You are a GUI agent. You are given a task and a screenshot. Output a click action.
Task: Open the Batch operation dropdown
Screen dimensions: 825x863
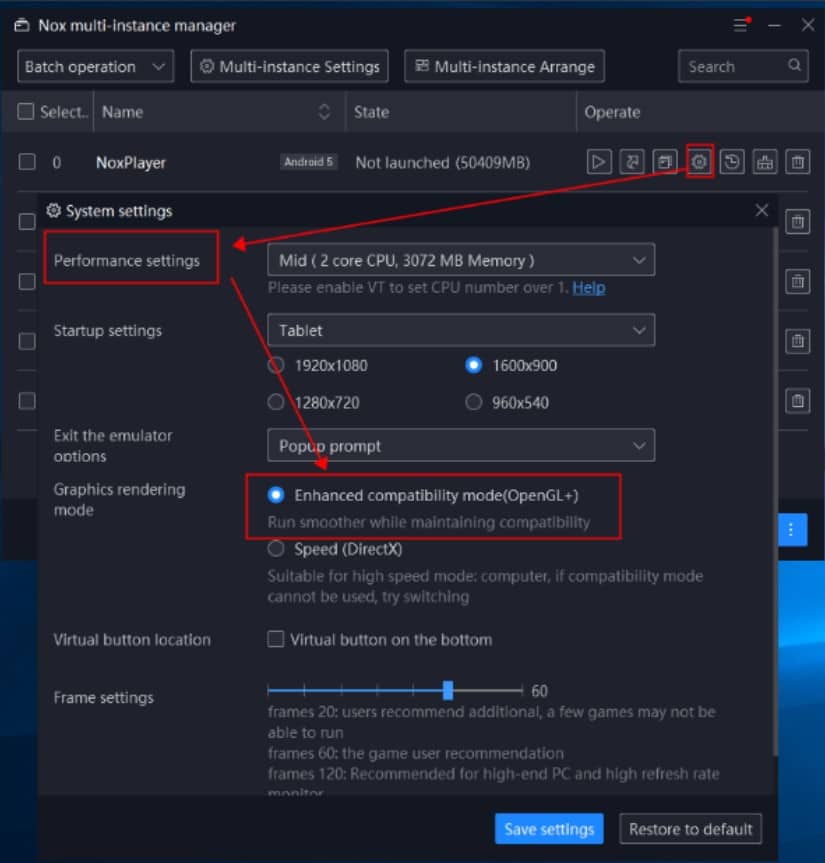[96, 67]
